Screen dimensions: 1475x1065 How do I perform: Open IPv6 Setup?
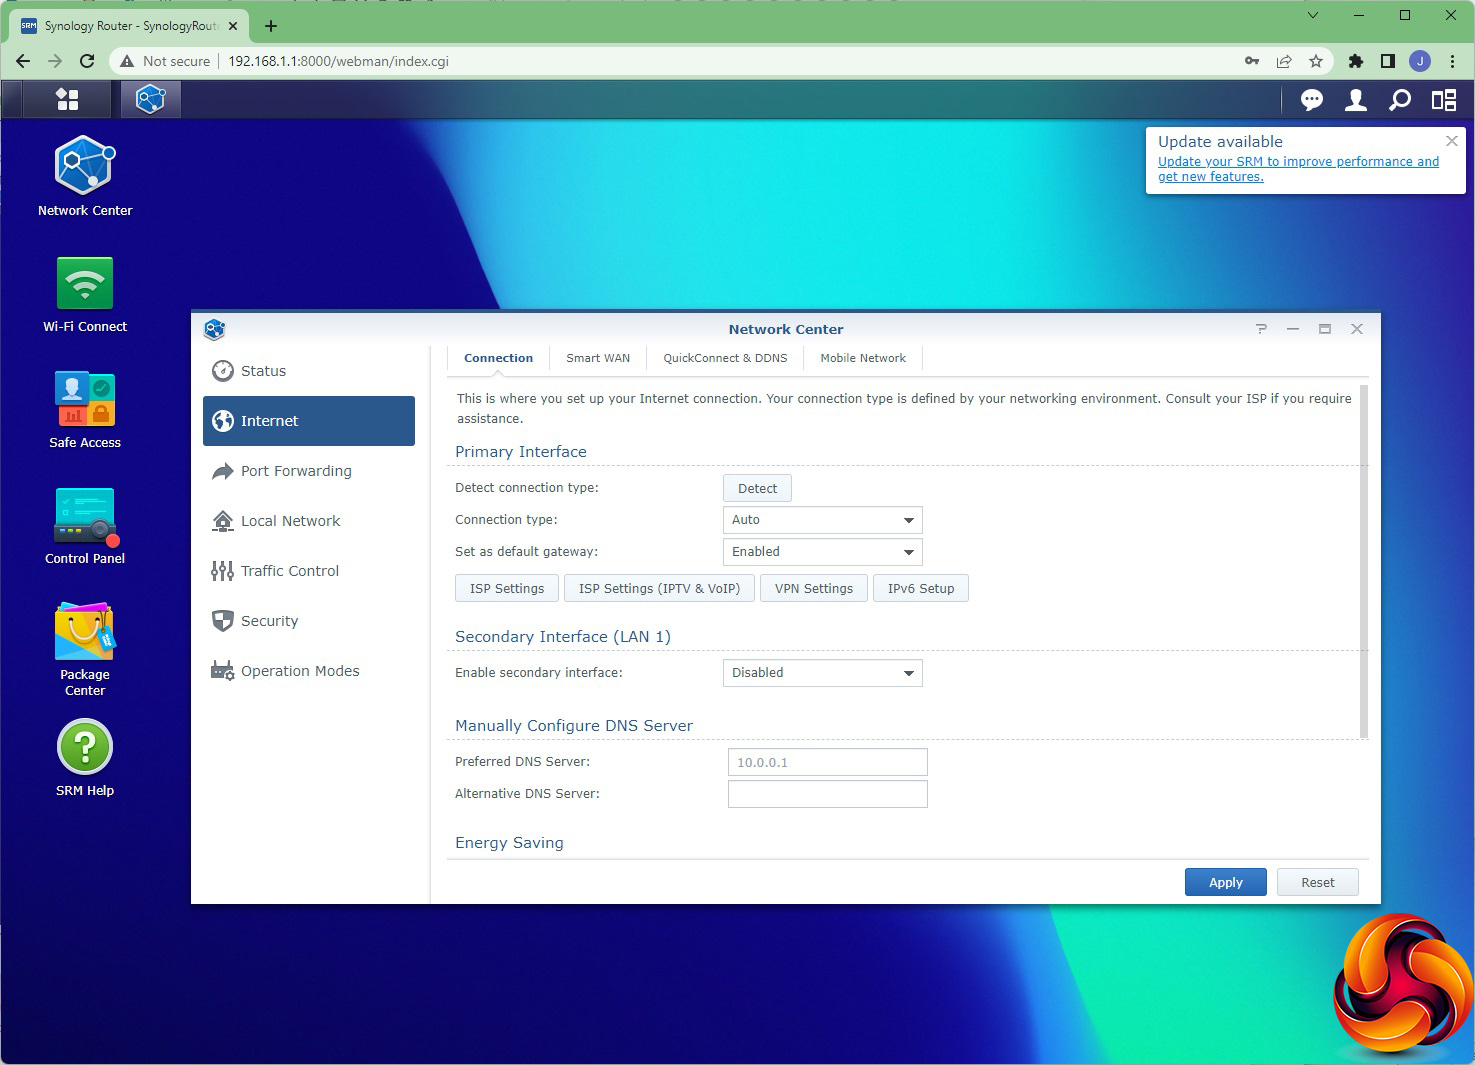tap(921, 588)
